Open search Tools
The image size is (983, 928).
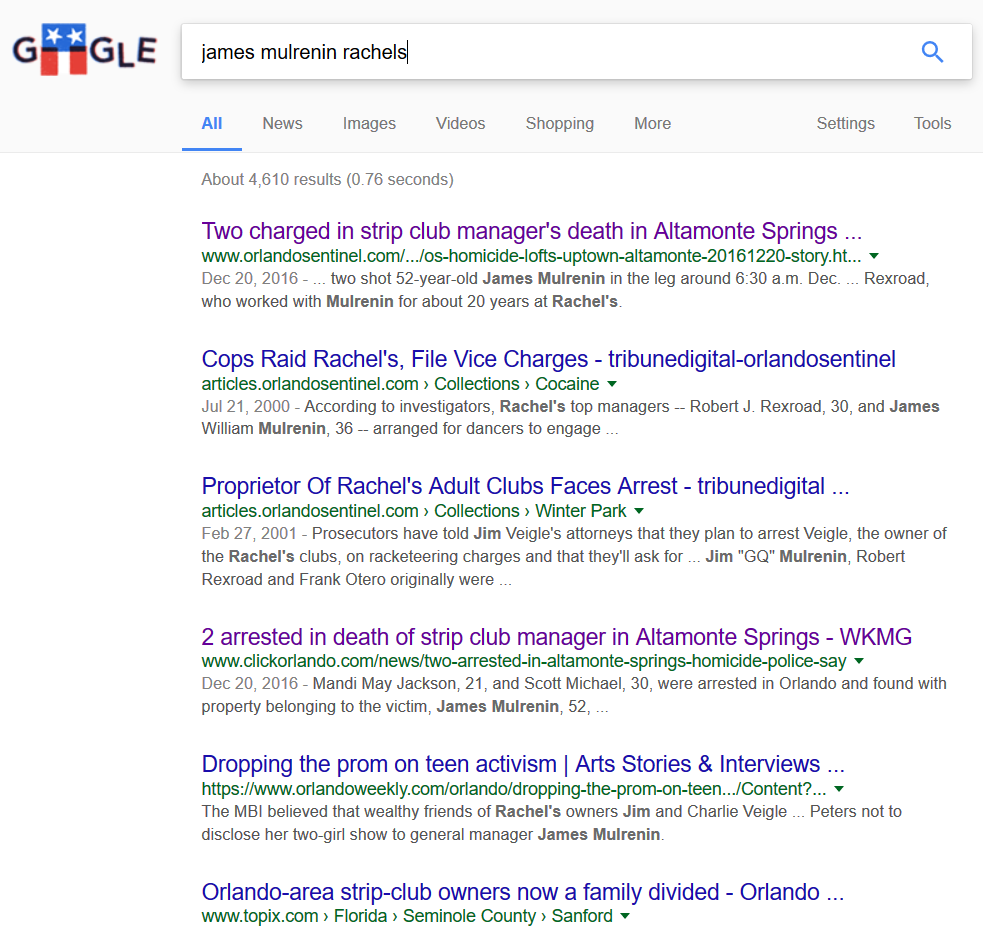click(x=932, y=124)
